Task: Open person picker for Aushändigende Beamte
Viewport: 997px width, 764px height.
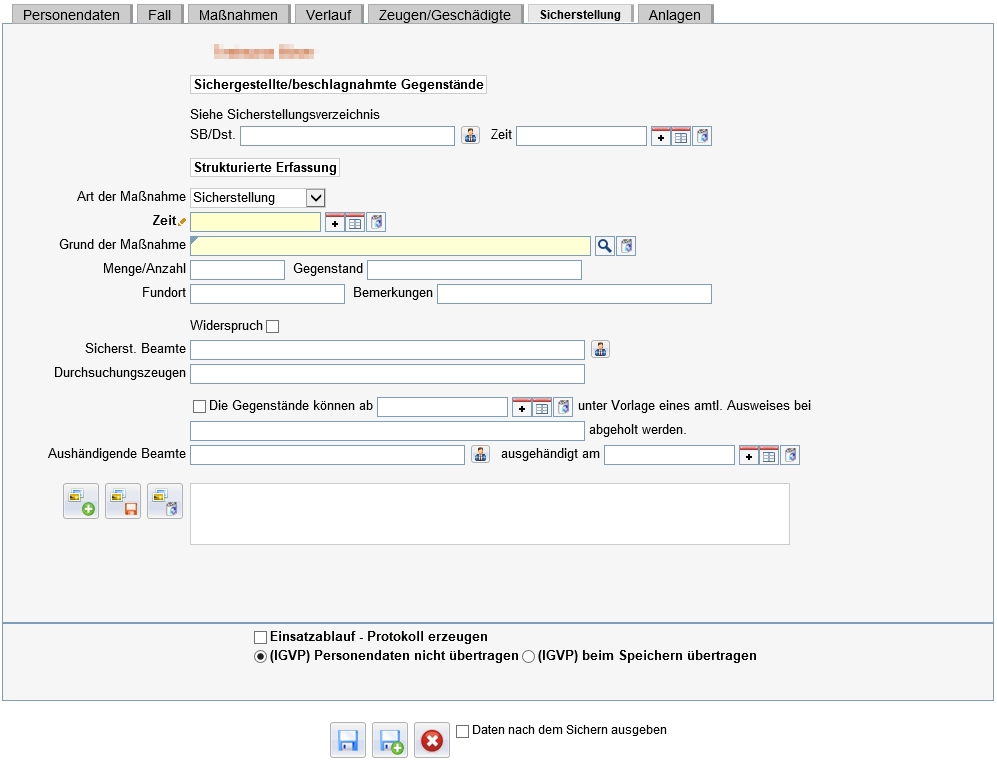Action: click(481, 454)
